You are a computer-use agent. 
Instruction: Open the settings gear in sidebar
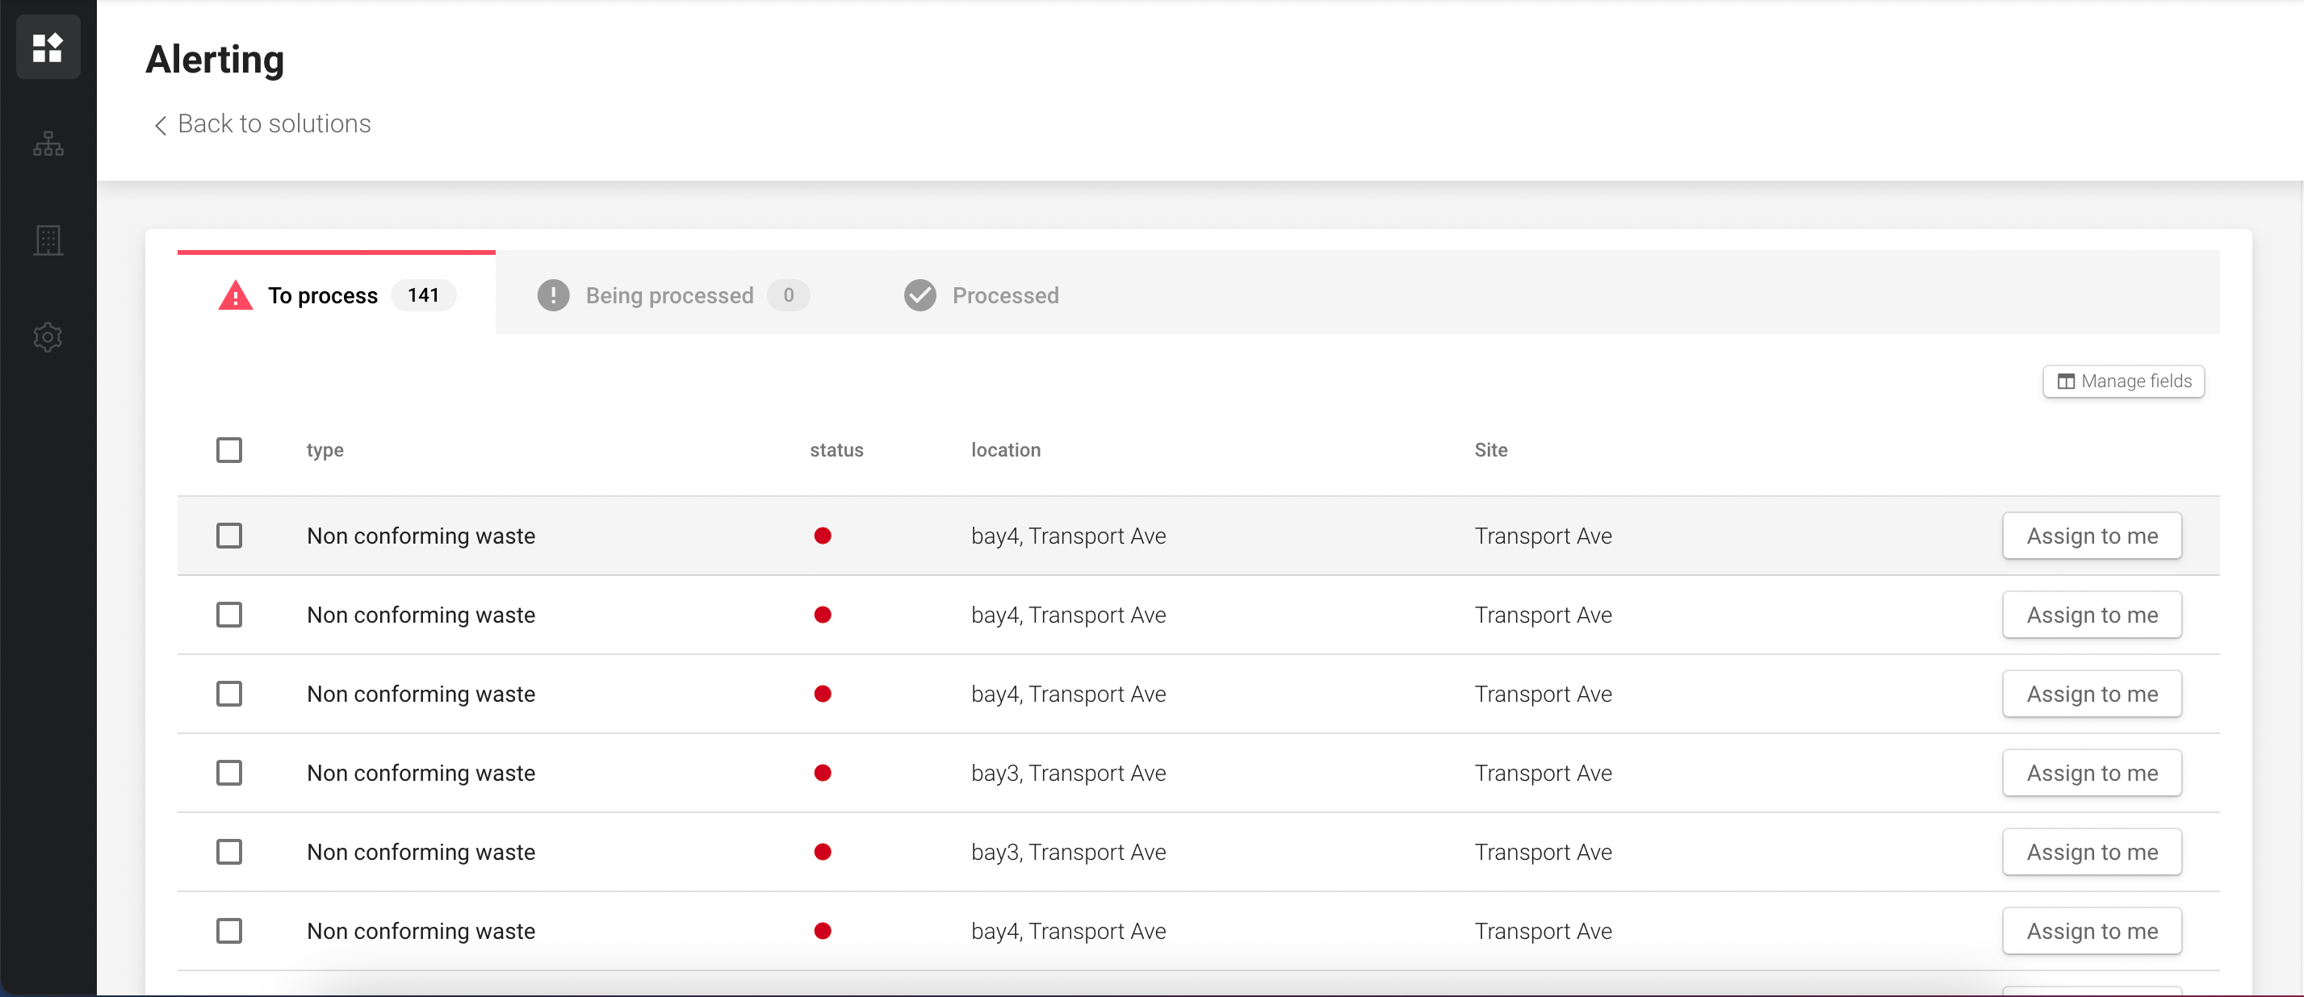click(48, 337)
